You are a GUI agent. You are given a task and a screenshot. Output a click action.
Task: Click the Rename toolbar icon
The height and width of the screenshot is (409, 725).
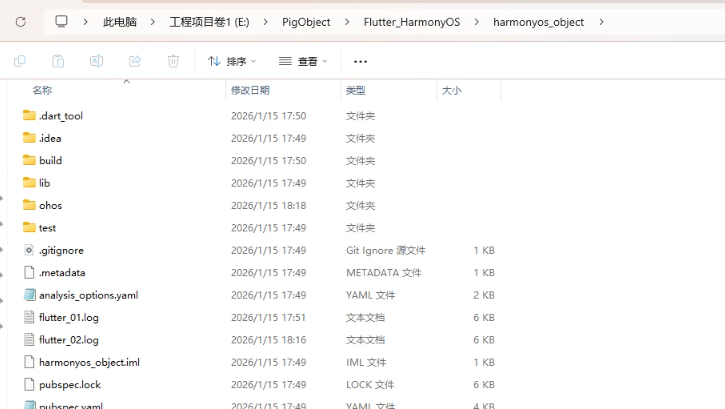tap(96, 61)
